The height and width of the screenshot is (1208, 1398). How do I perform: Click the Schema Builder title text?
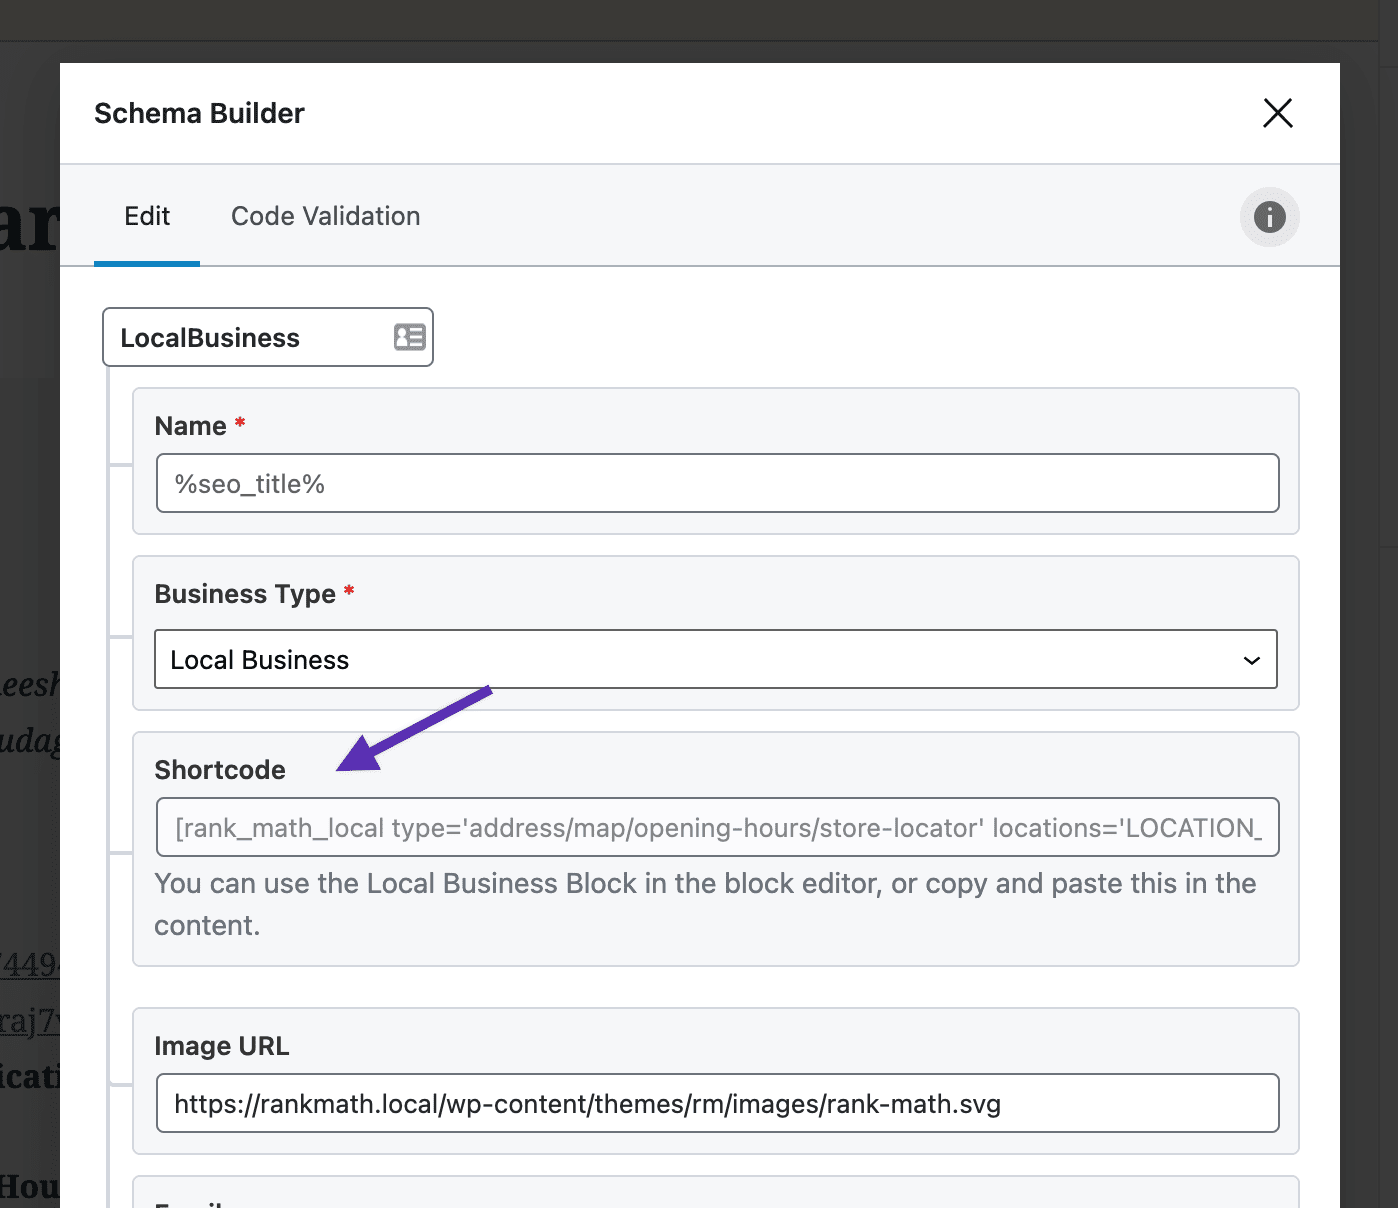(x=199, y=113)
